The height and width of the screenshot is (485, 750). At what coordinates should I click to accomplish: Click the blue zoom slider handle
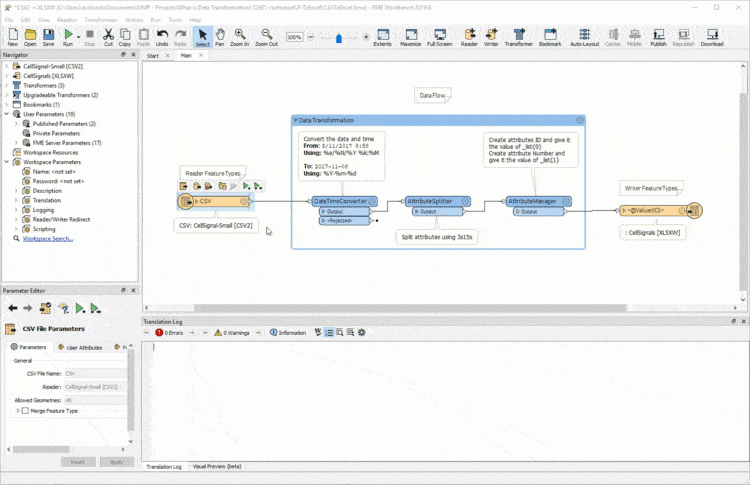[x=339, y=38]
